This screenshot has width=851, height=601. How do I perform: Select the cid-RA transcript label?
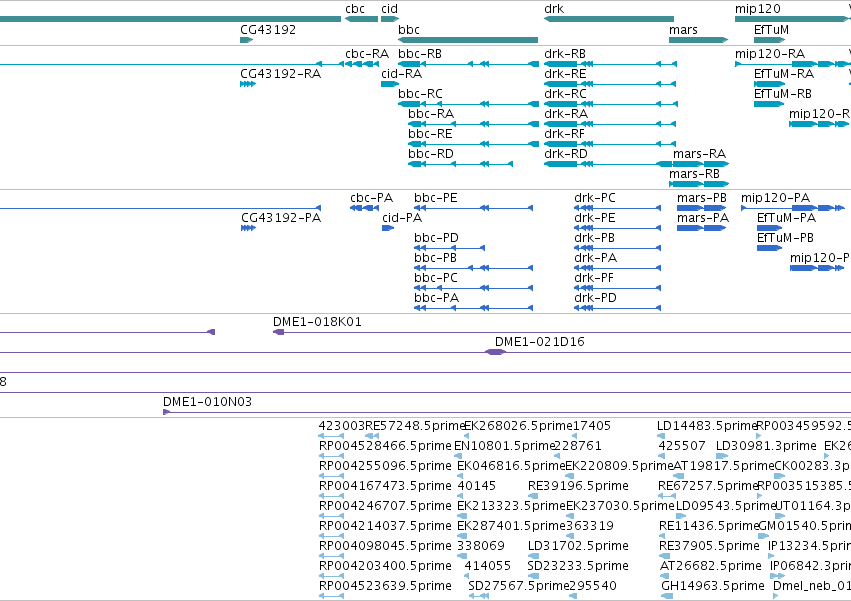click(401, 74)
